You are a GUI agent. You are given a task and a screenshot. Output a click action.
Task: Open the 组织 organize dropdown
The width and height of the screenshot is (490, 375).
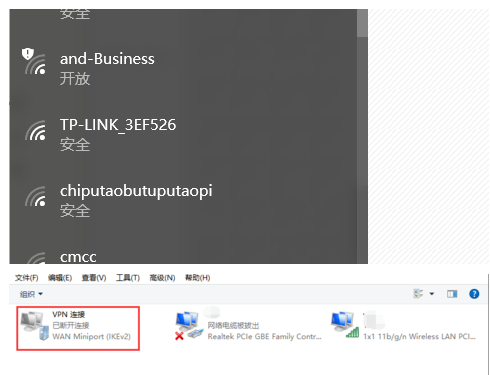[31, 294]
